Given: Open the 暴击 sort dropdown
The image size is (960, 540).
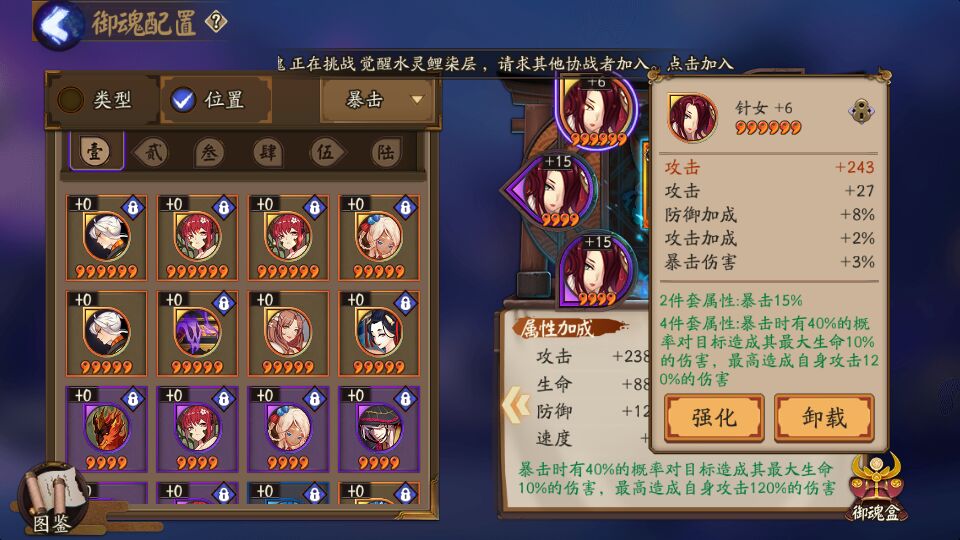Looking at the screenshot, I should 377,99.
